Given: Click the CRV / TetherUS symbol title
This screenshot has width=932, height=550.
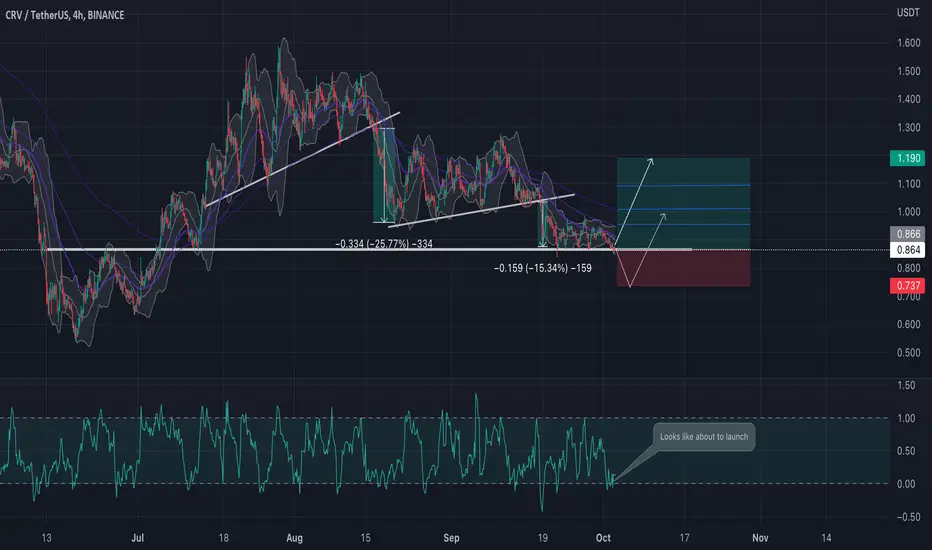Looking at the screenshot, I should coord(65,15).
